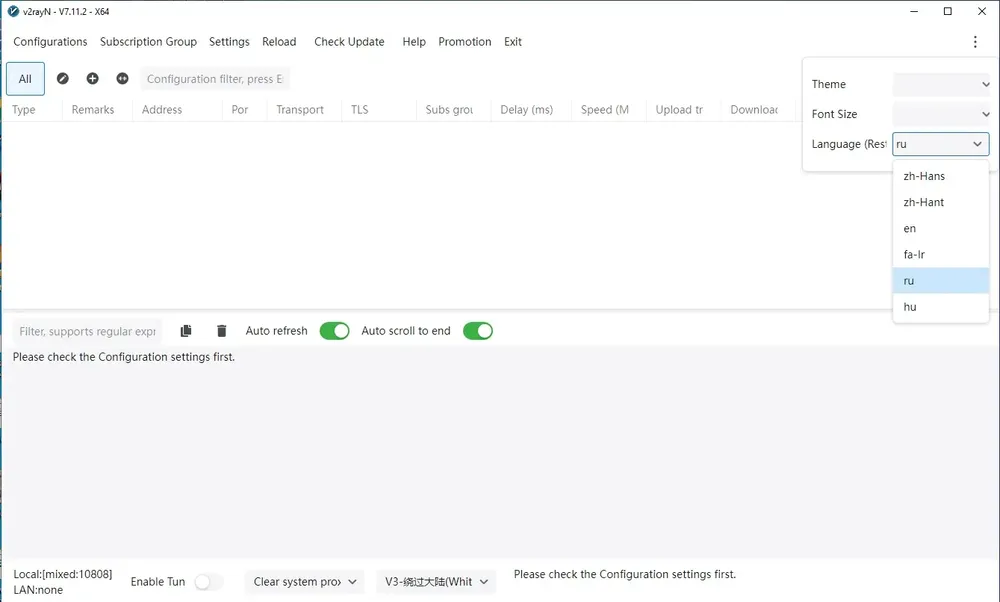Click the add group plus icon

(x=92, y=78)
